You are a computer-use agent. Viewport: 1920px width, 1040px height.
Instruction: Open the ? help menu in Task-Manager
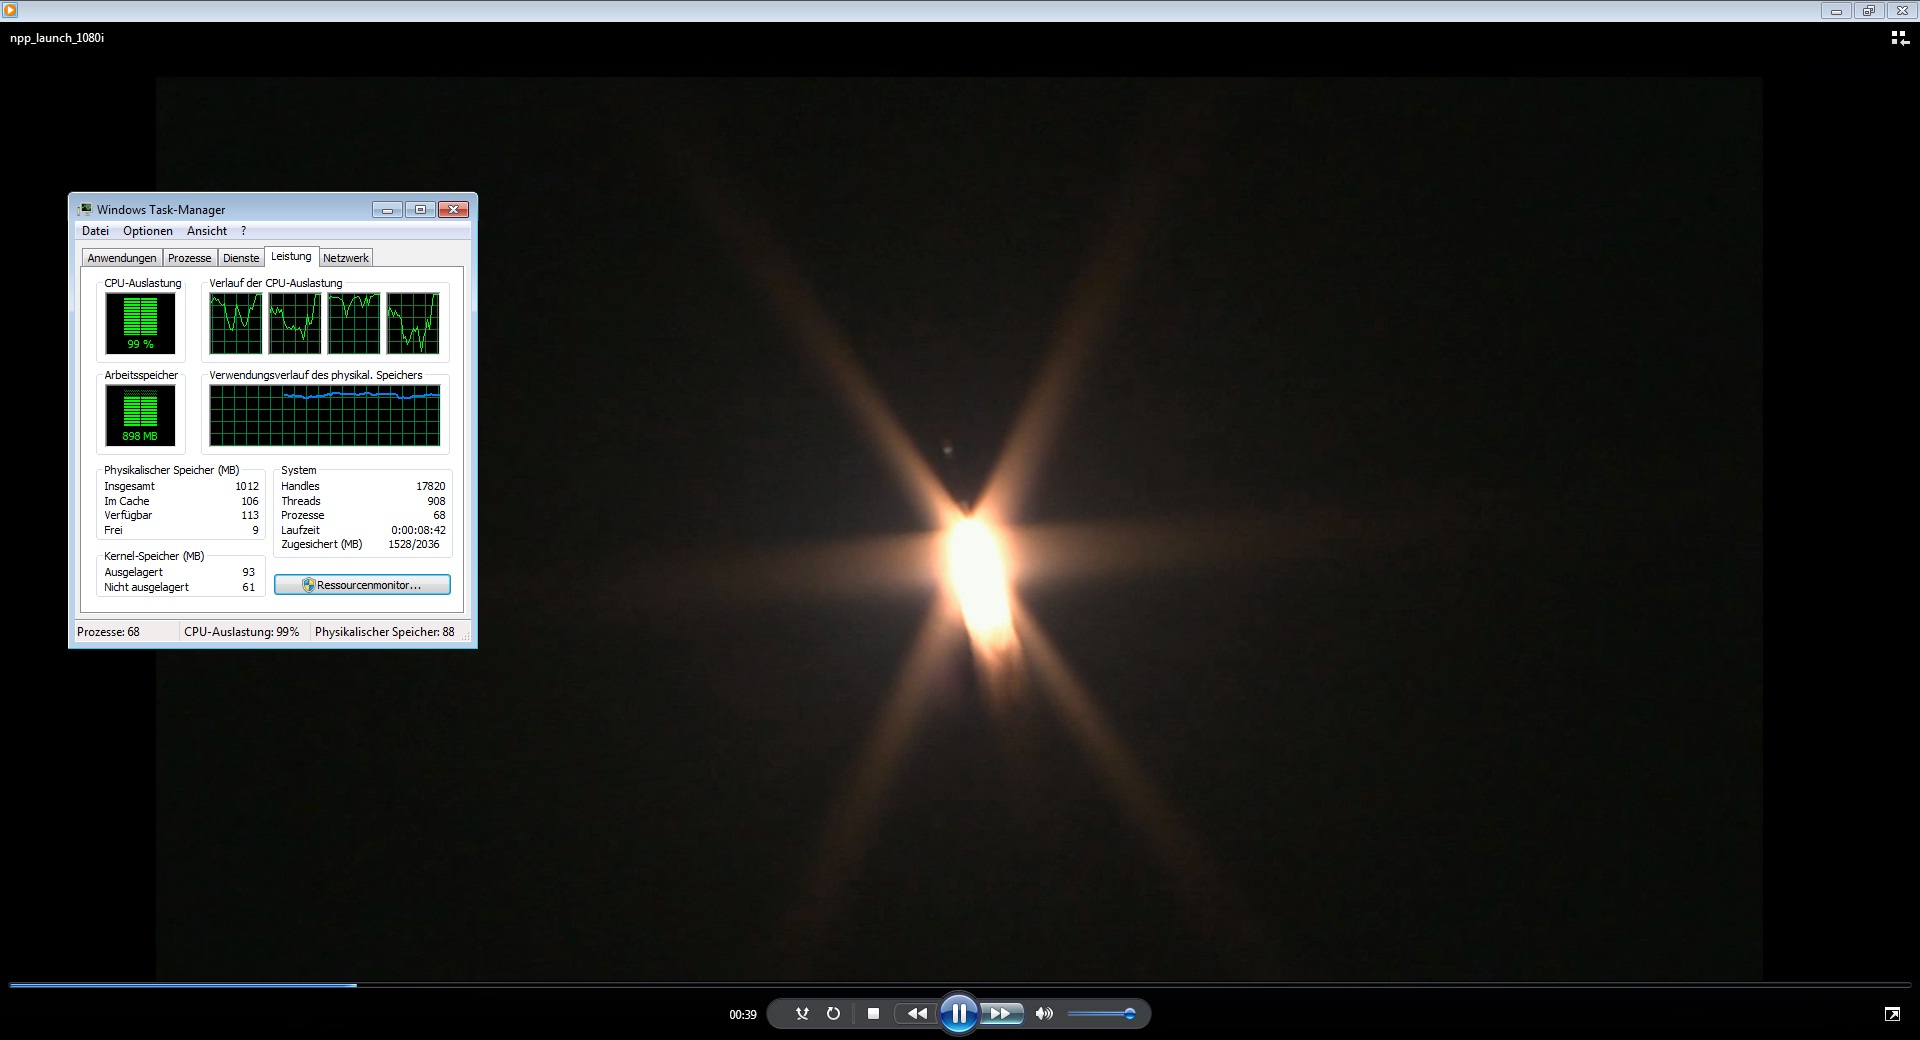(x=243, y=231)
